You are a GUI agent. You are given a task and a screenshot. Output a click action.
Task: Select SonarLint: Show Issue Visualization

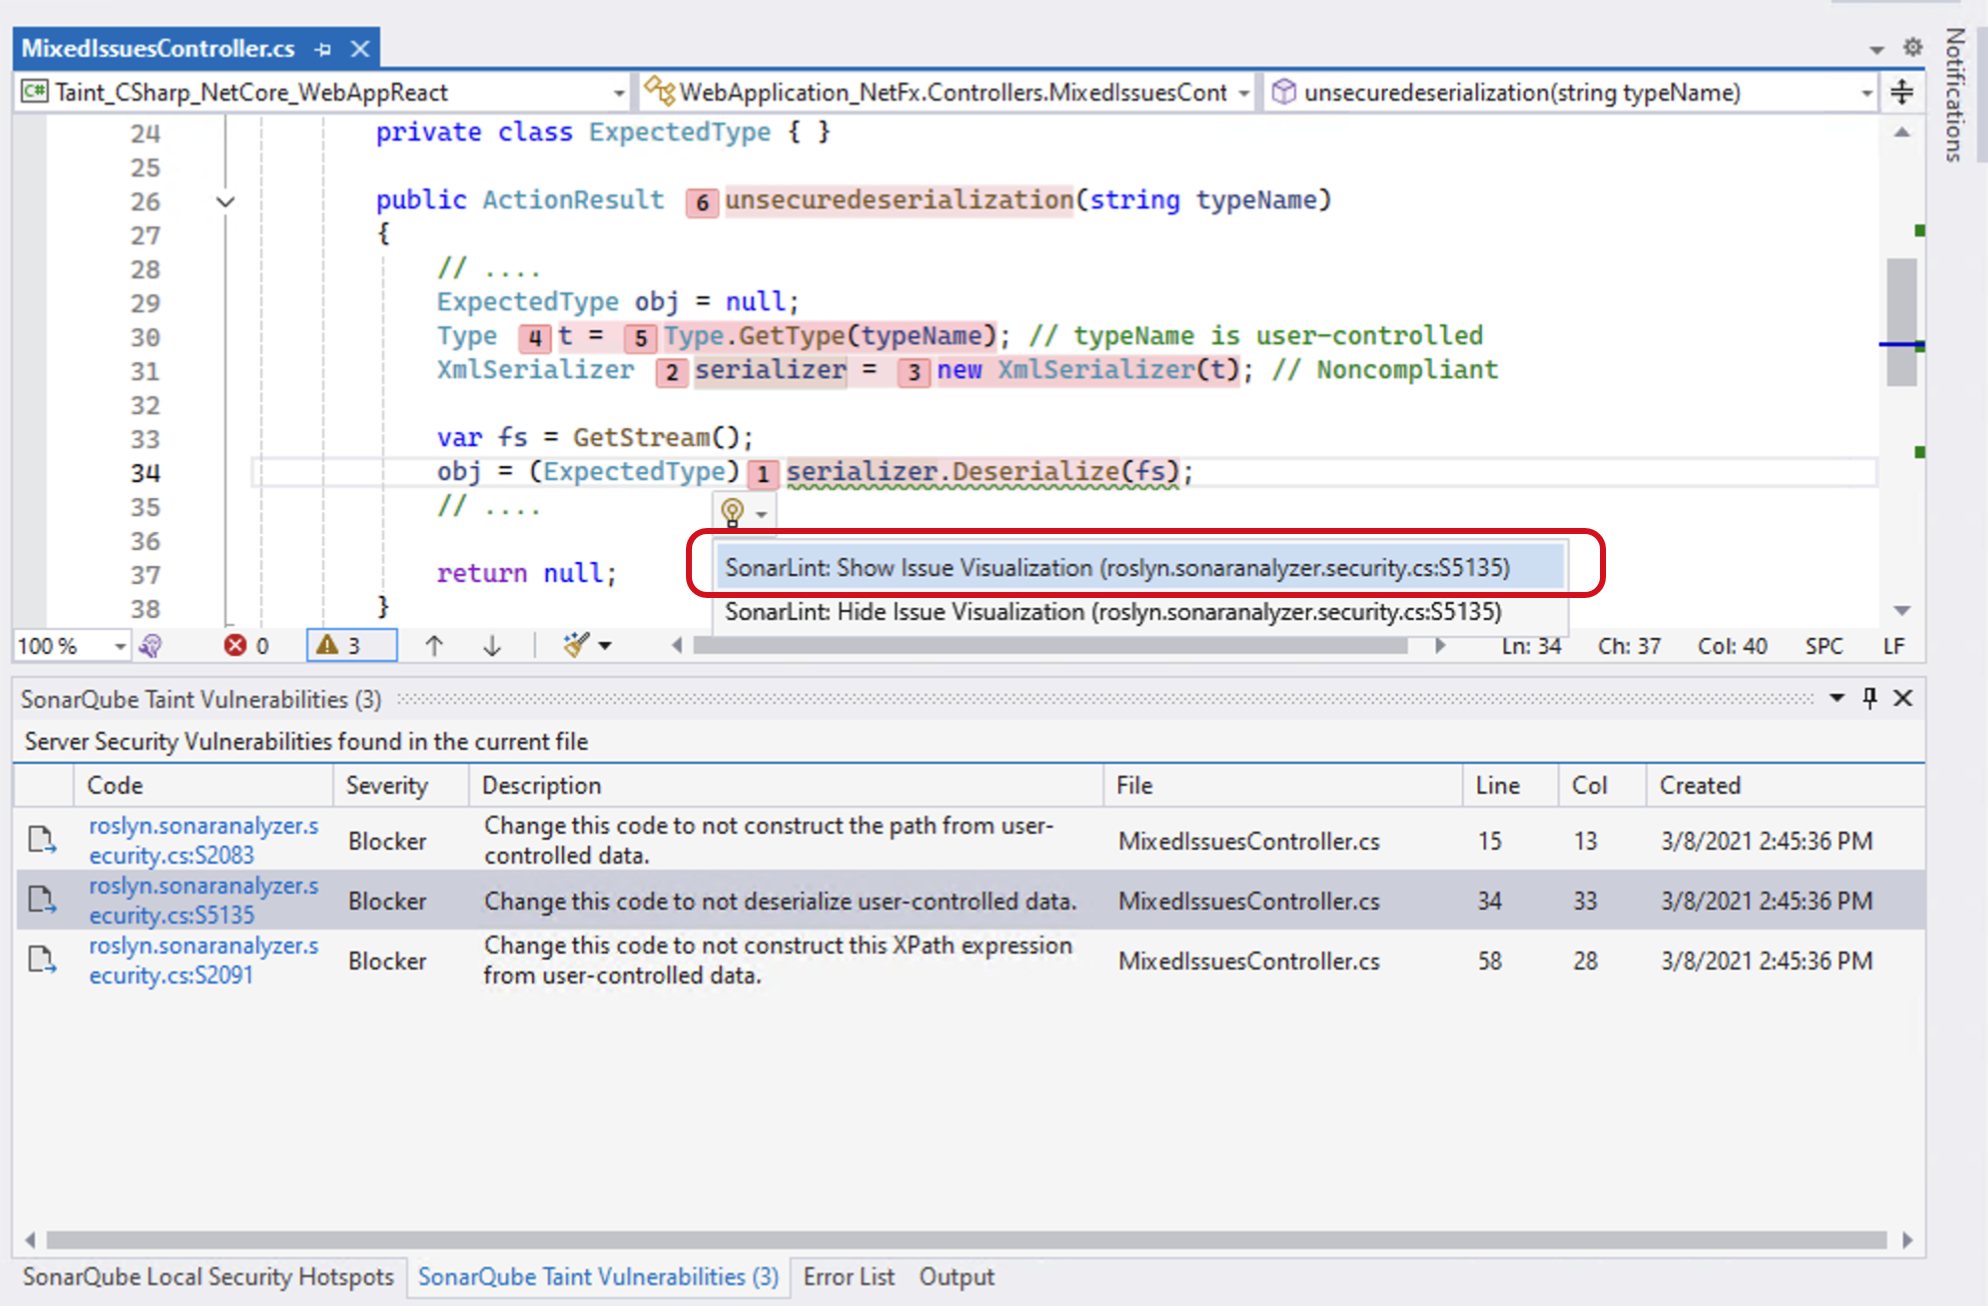click(1140, 568)
